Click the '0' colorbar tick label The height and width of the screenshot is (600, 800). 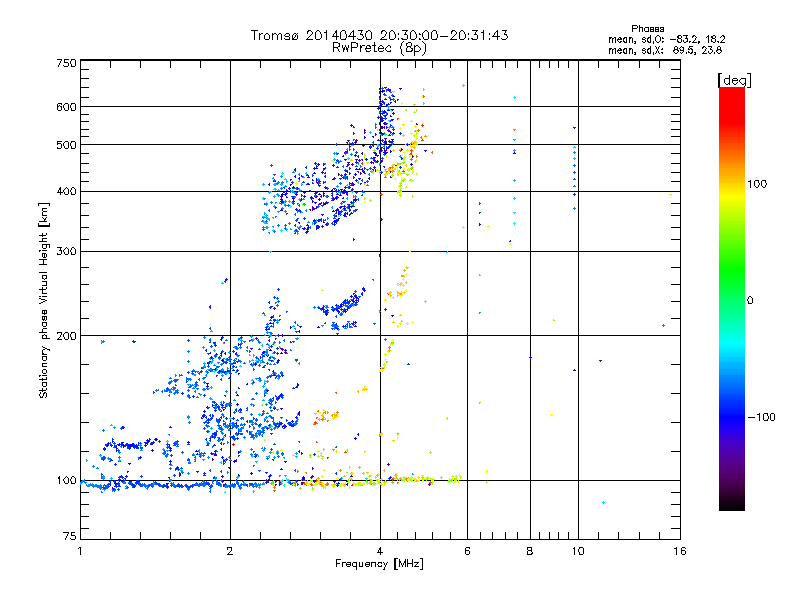click(x=750, y=301)
